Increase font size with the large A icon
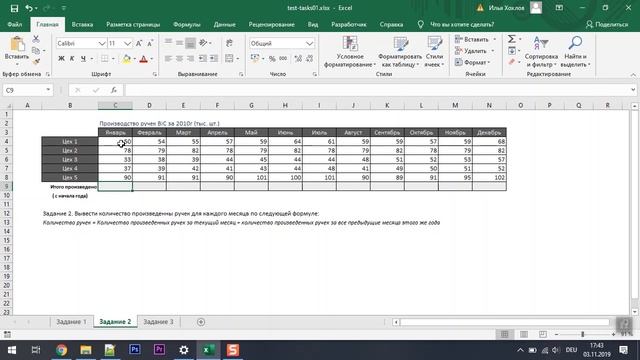The width and height of the screenshot is (640, 360). point(139,43)
